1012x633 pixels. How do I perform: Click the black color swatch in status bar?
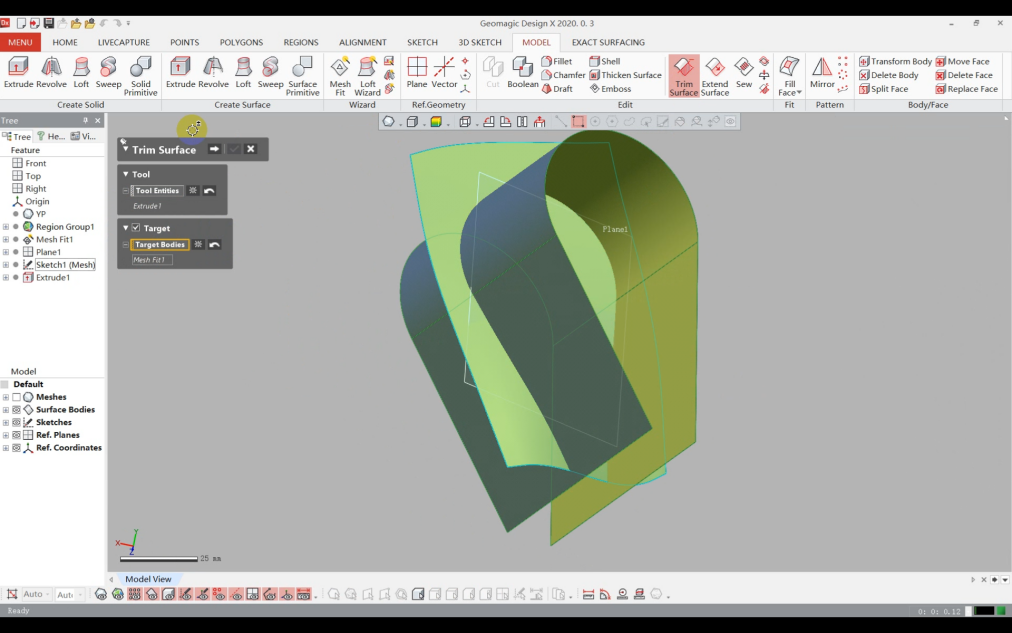pos(985,611)
